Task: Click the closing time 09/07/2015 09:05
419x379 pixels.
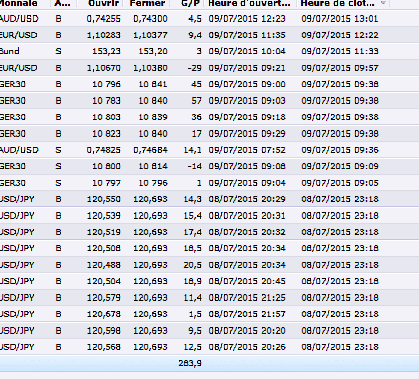Action: [340, 183]
